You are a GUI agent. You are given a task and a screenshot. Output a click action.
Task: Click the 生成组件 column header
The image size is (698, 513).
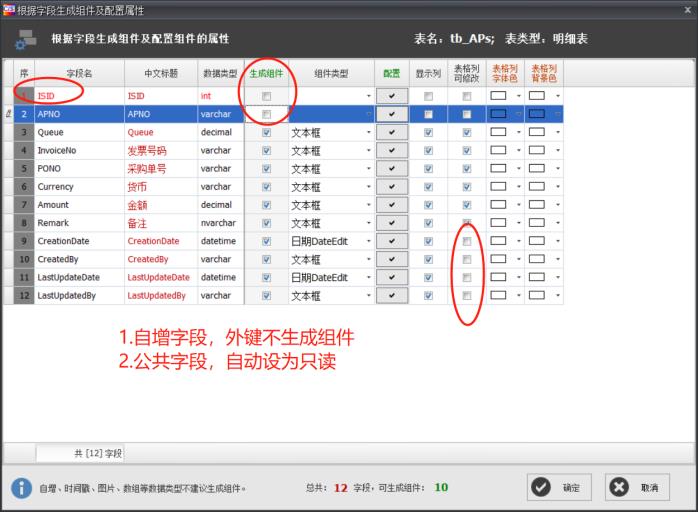point(266,73)
